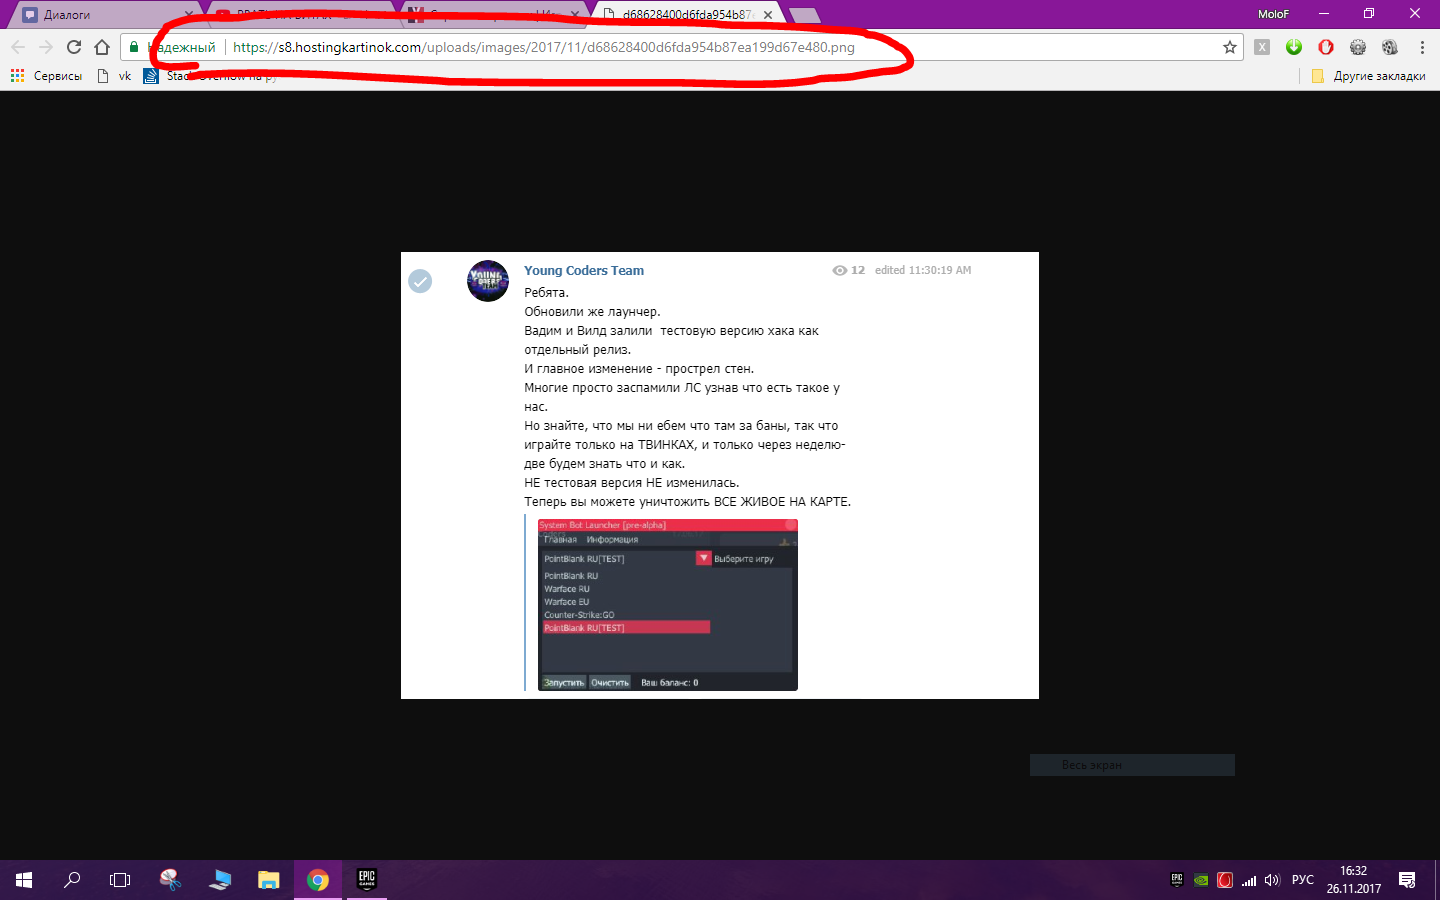
Task: Open the volume slider from the tray speaker
Action: click(1271, 879)
